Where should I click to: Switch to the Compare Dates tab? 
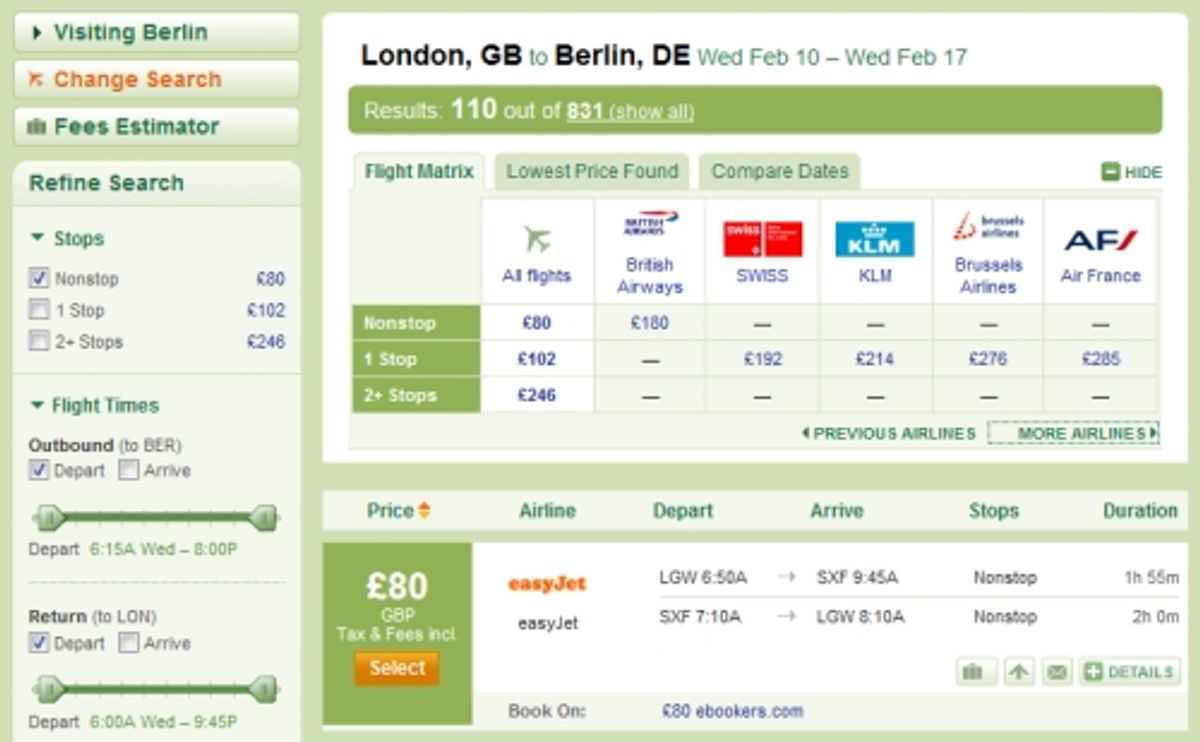778,171
